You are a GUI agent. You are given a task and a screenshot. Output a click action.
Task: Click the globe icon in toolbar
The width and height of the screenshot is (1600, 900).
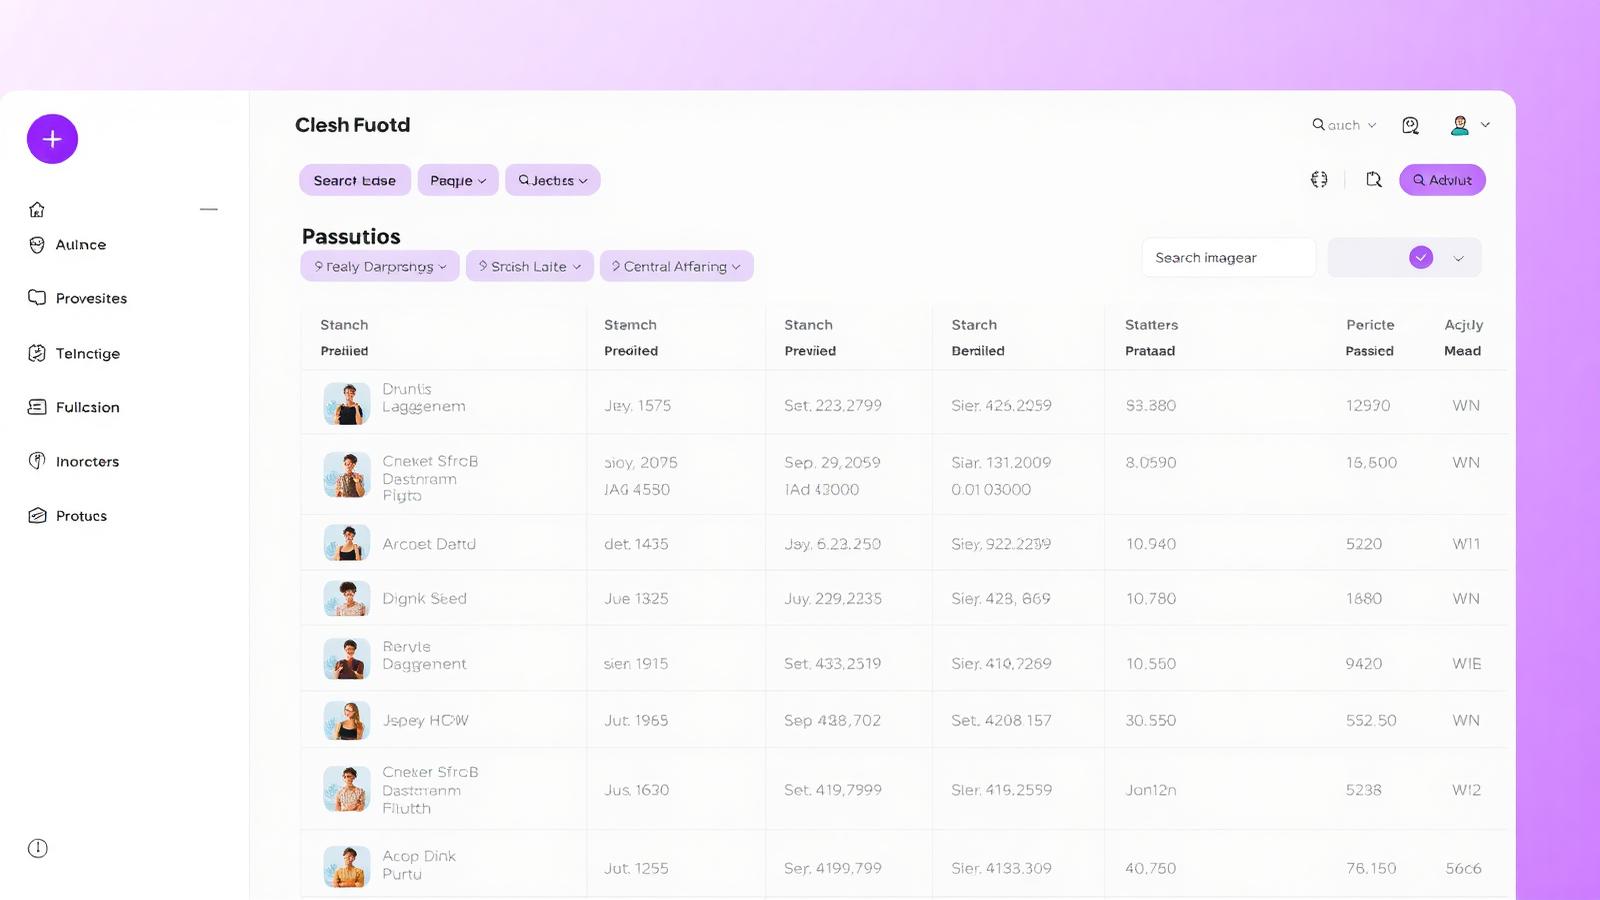[1319, 180]
